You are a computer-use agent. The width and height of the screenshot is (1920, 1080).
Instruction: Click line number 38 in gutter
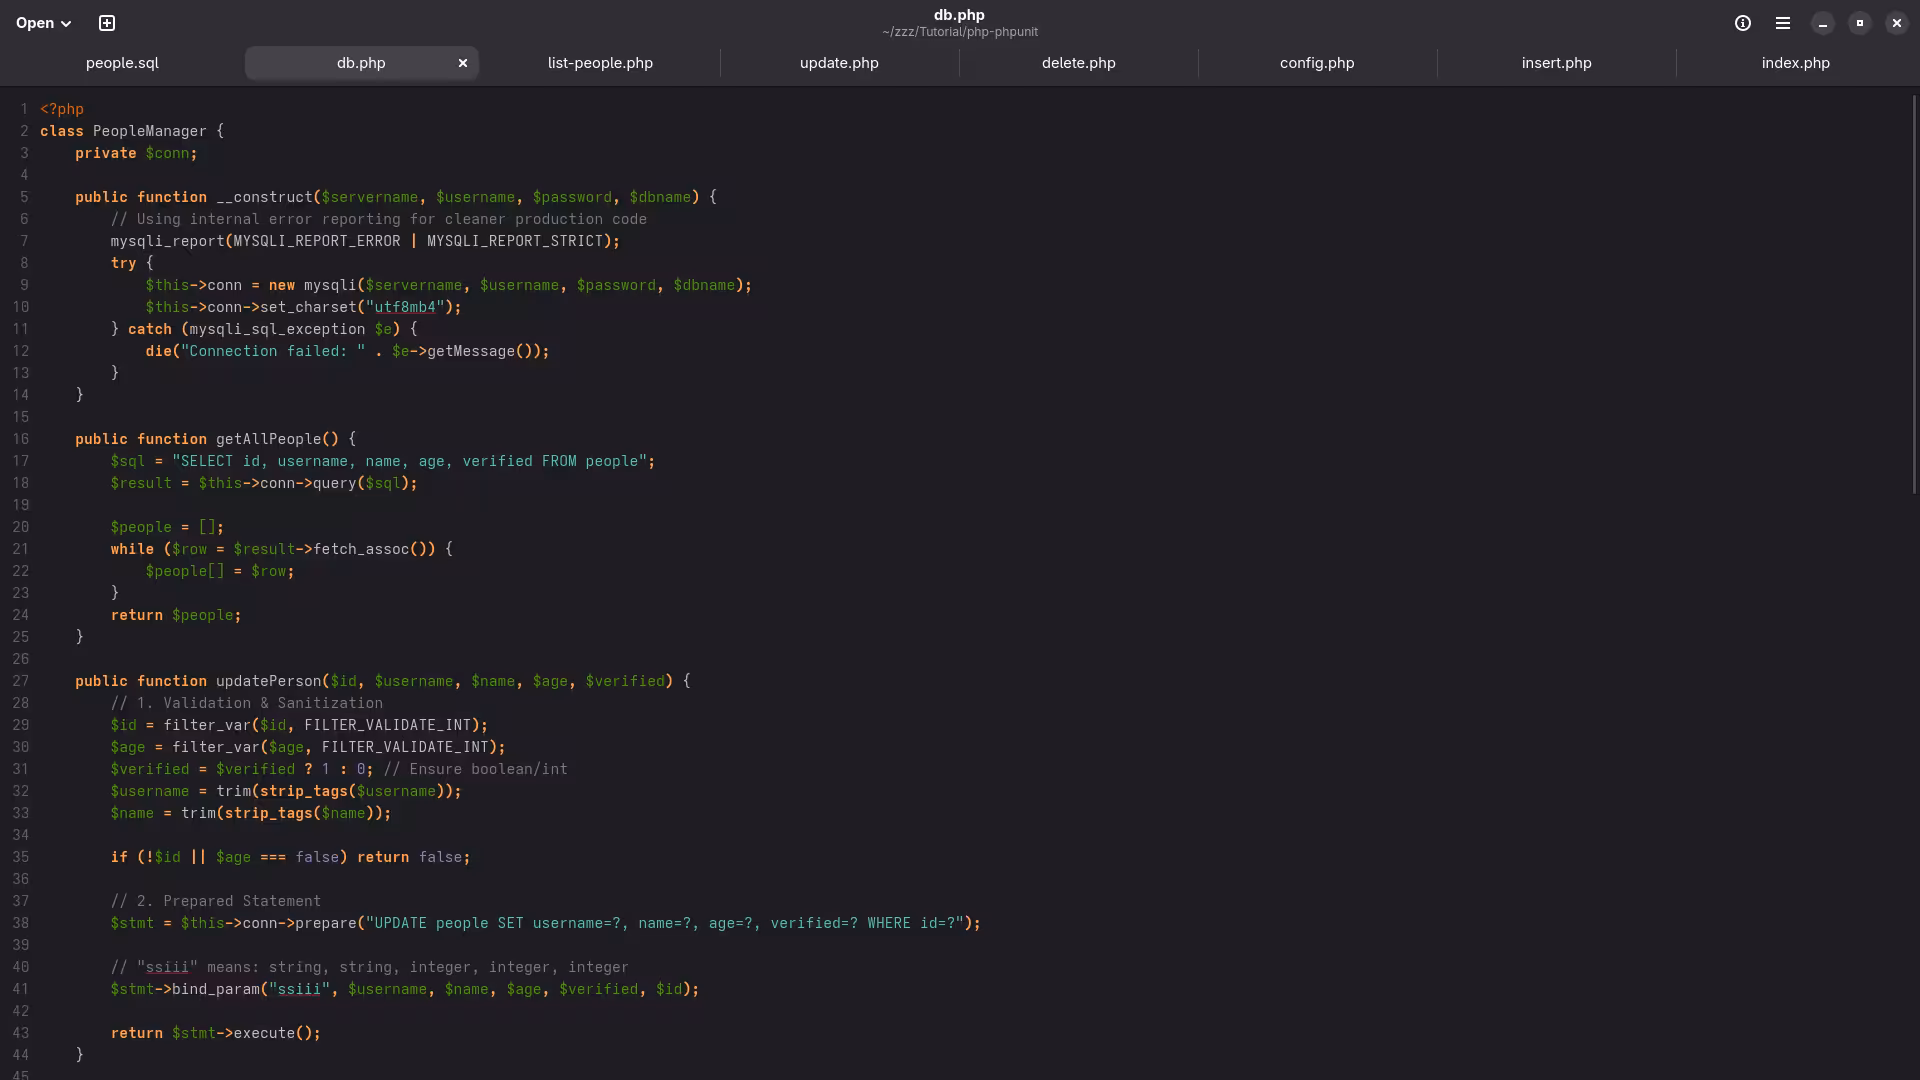20,923
